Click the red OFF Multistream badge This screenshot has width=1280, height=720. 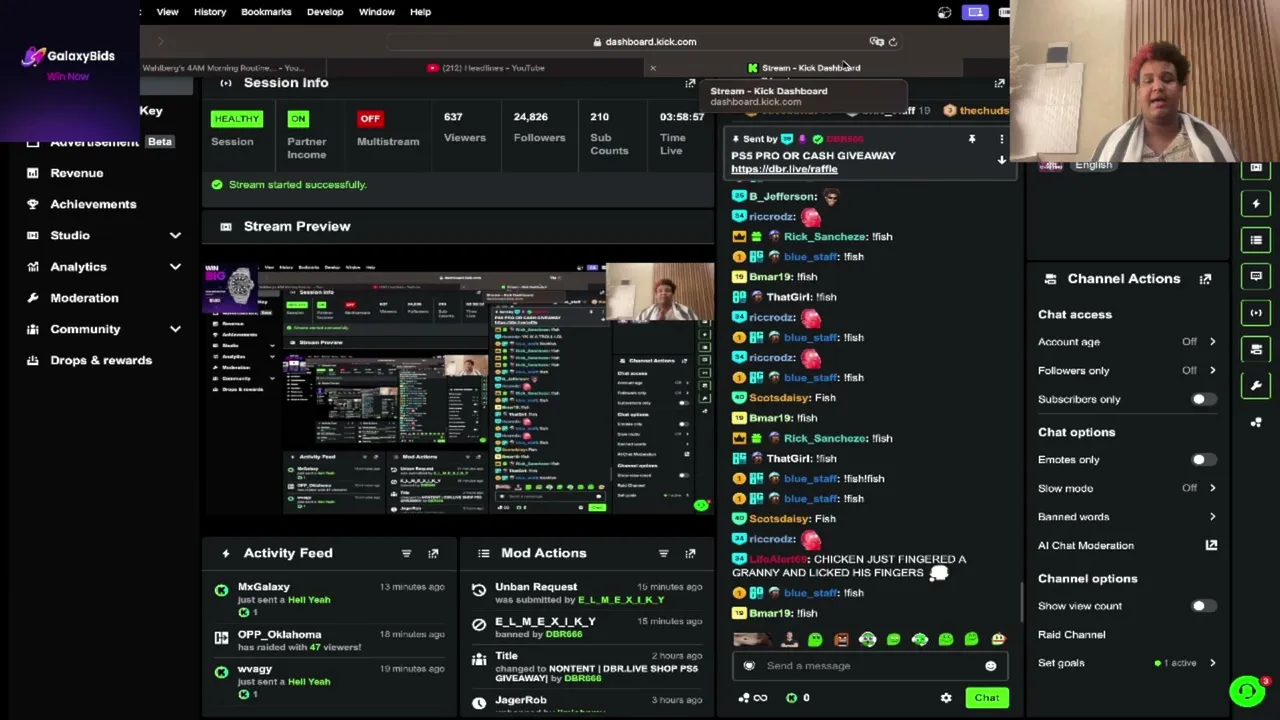tap(370, 119)
